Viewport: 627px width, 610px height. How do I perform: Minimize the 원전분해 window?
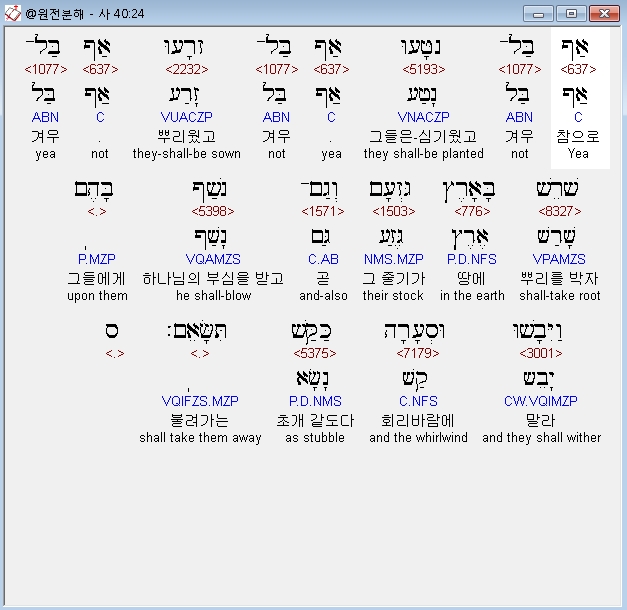point(538,14)
